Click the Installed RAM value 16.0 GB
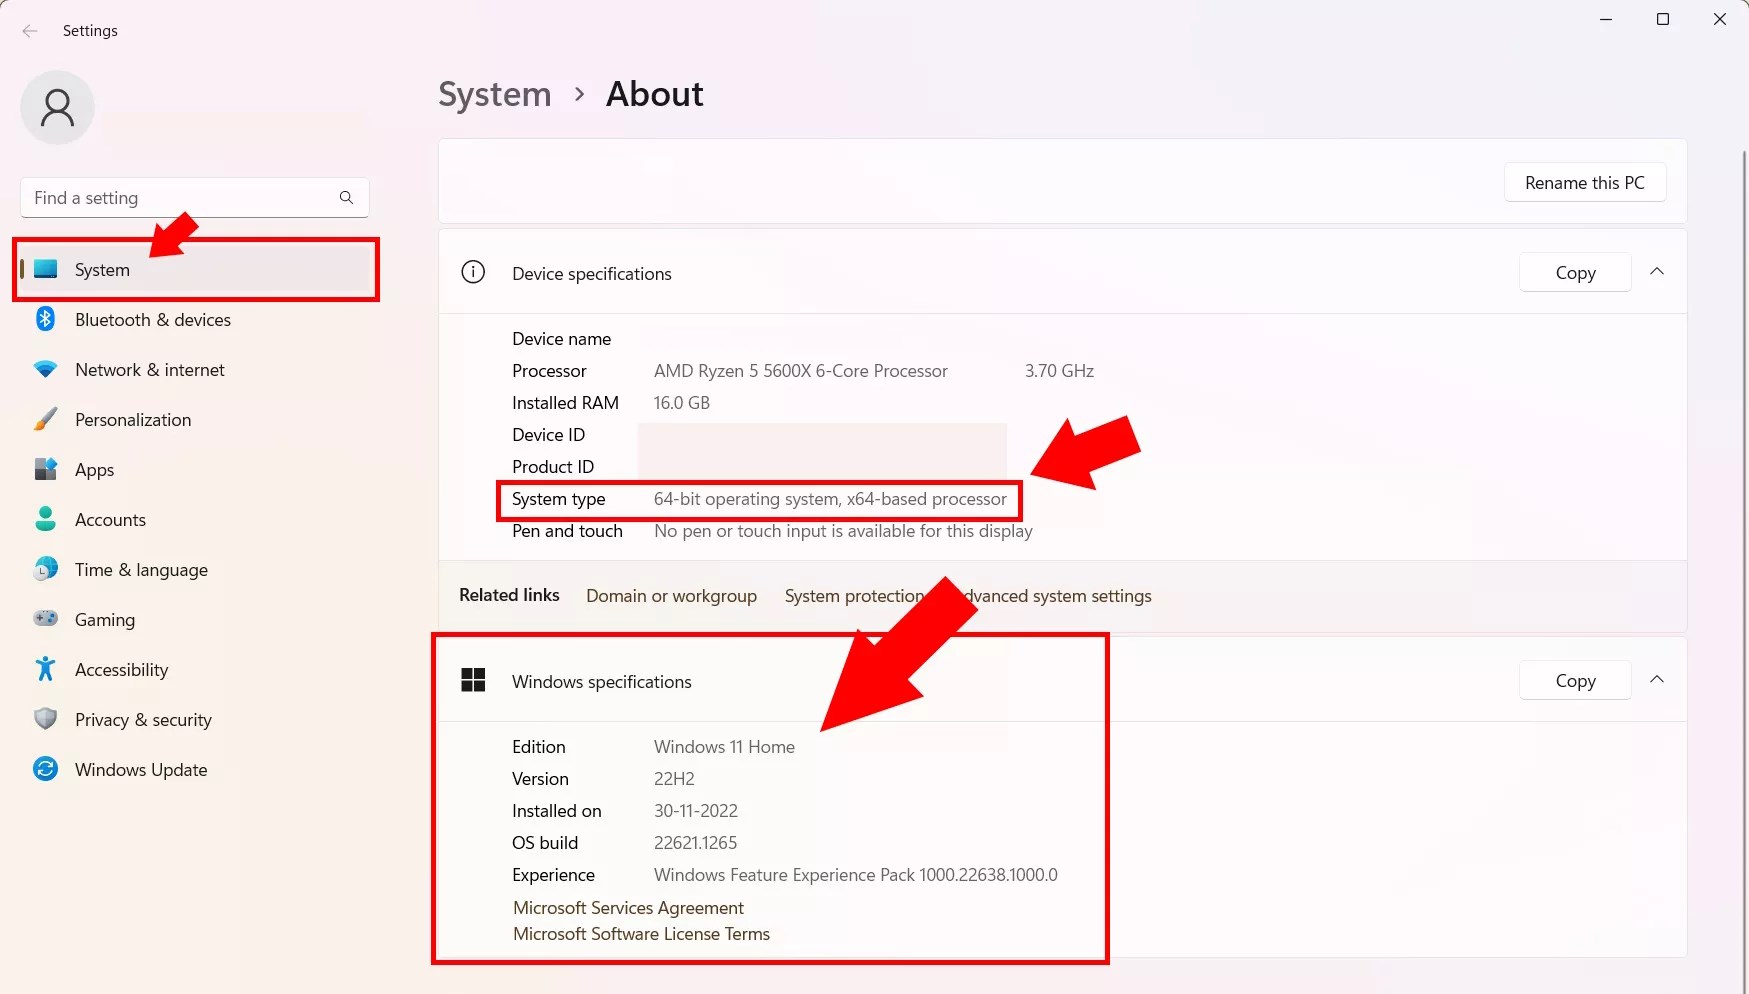This screenshot has height=994, width=1749. pos(681,403)
